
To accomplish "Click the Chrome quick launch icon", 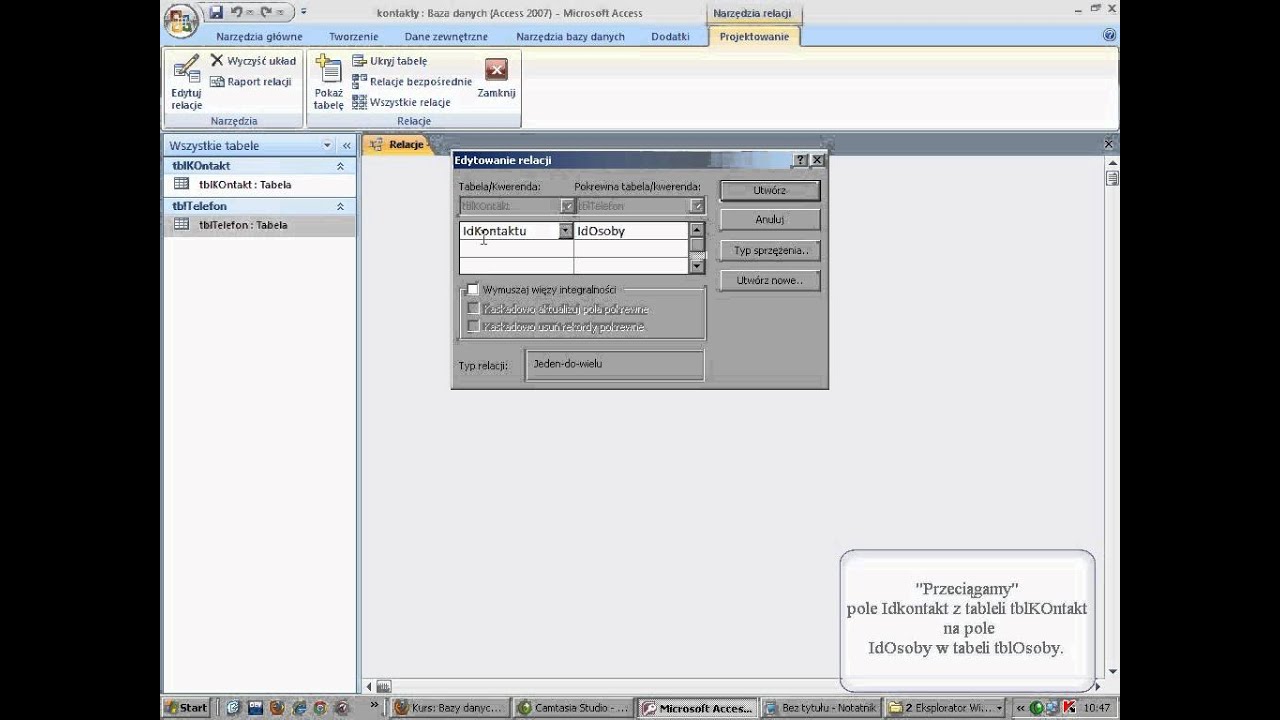I will tap(319, 708).
